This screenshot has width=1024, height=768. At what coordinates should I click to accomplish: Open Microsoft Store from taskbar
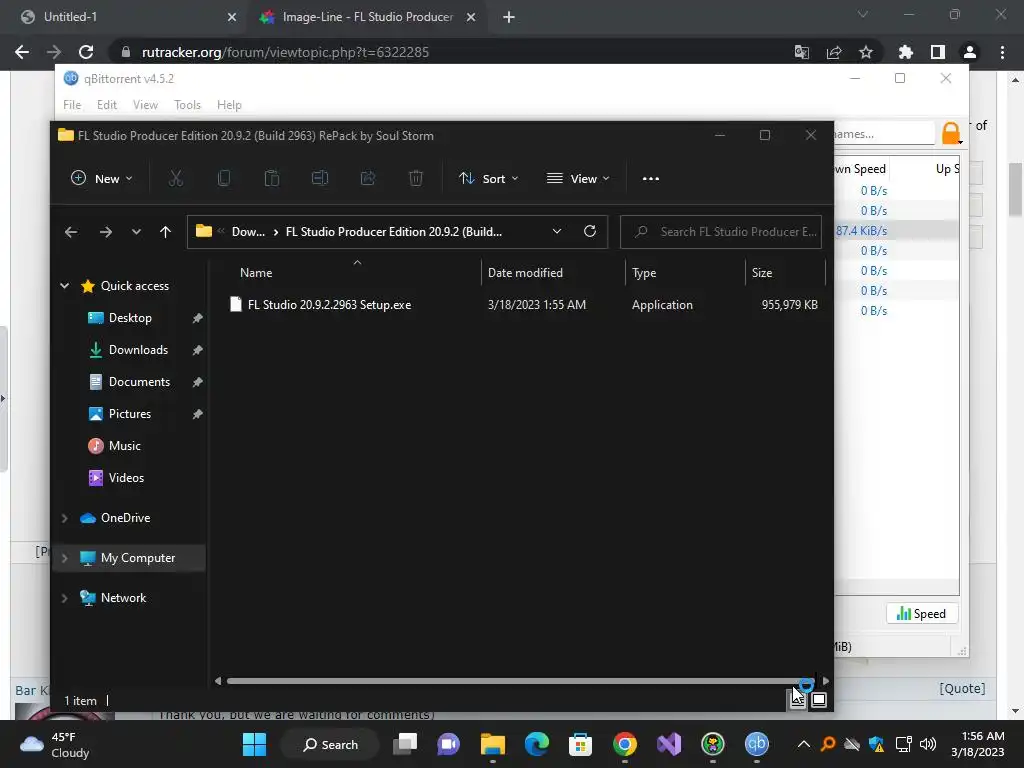(580, 744)
